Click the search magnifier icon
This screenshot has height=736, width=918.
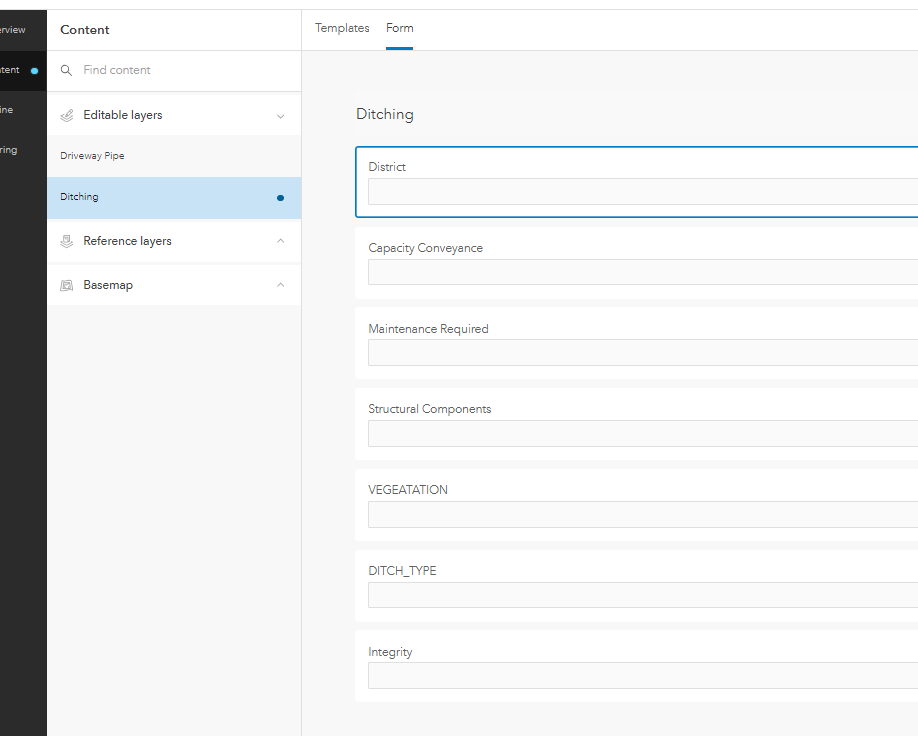point(67,71)
